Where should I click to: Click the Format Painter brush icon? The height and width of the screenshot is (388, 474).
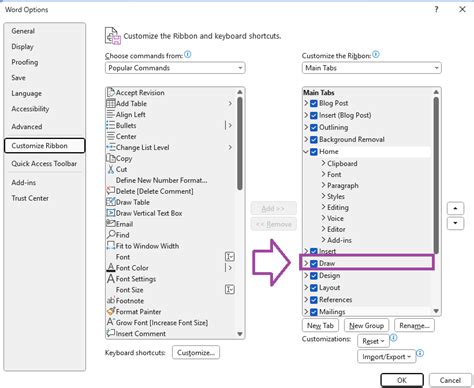pyautogui.click(x=111, y=311)
